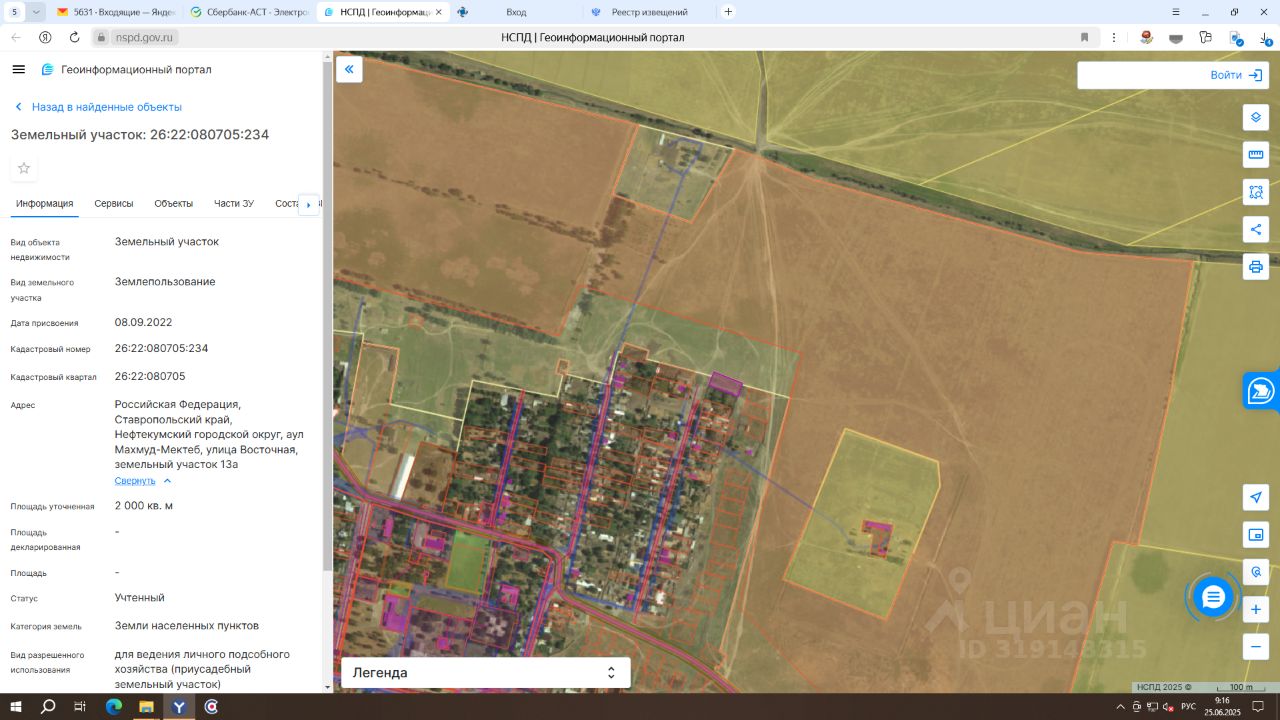
Task: Open Task View on the taskbar
Action: click(80, 706)
